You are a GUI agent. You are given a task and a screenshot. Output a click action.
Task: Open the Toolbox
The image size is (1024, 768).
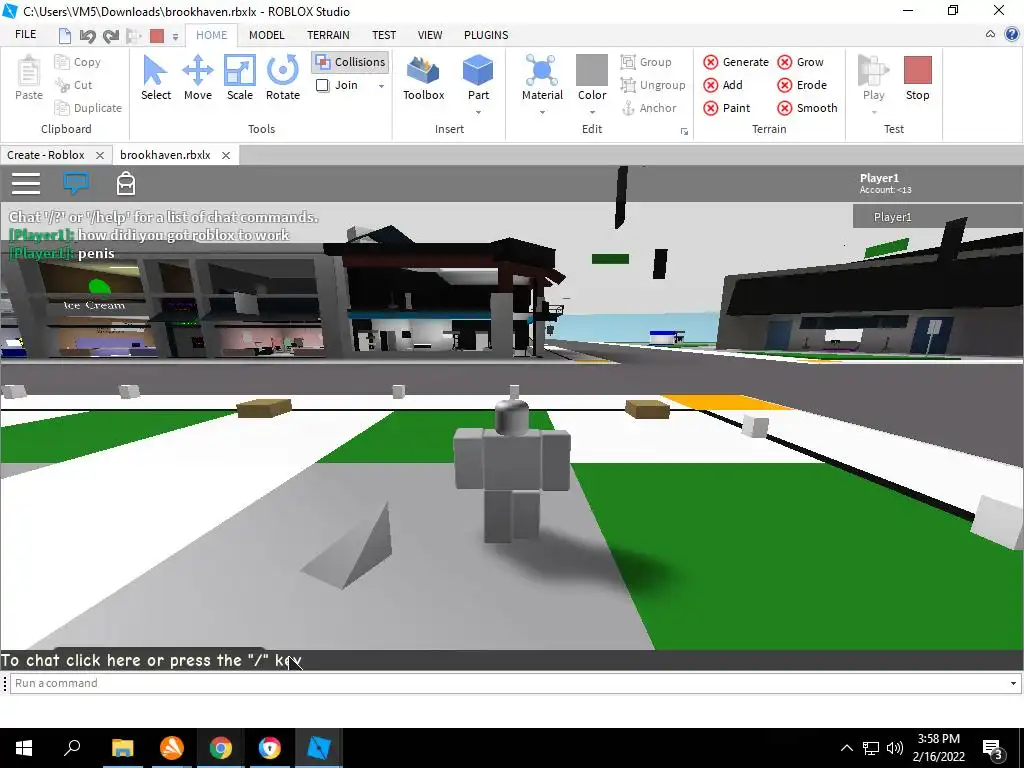(x=423, y=78)
